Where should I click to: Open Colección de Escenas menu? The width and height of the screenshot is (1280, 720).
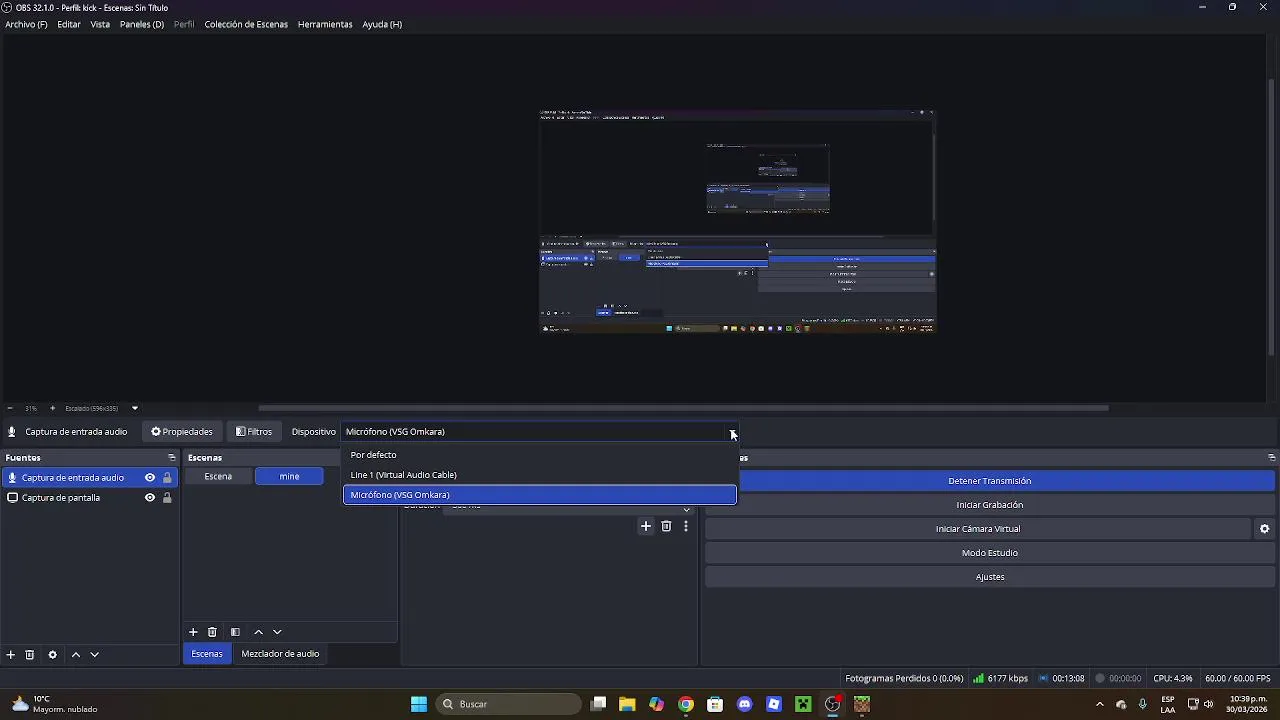point(246,24)
